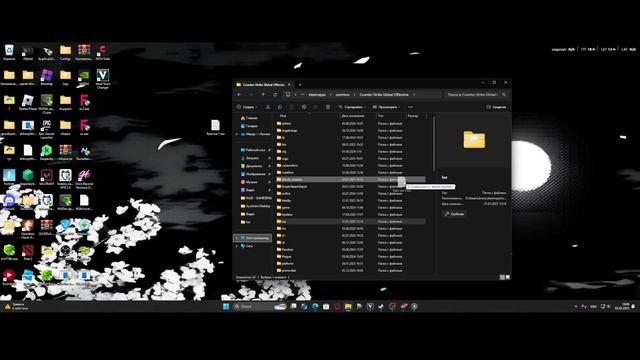The height and width of the screenshot is (360, 640).
Task: Select the Dota 2 desktop shortcut
Action: (28, 252)
